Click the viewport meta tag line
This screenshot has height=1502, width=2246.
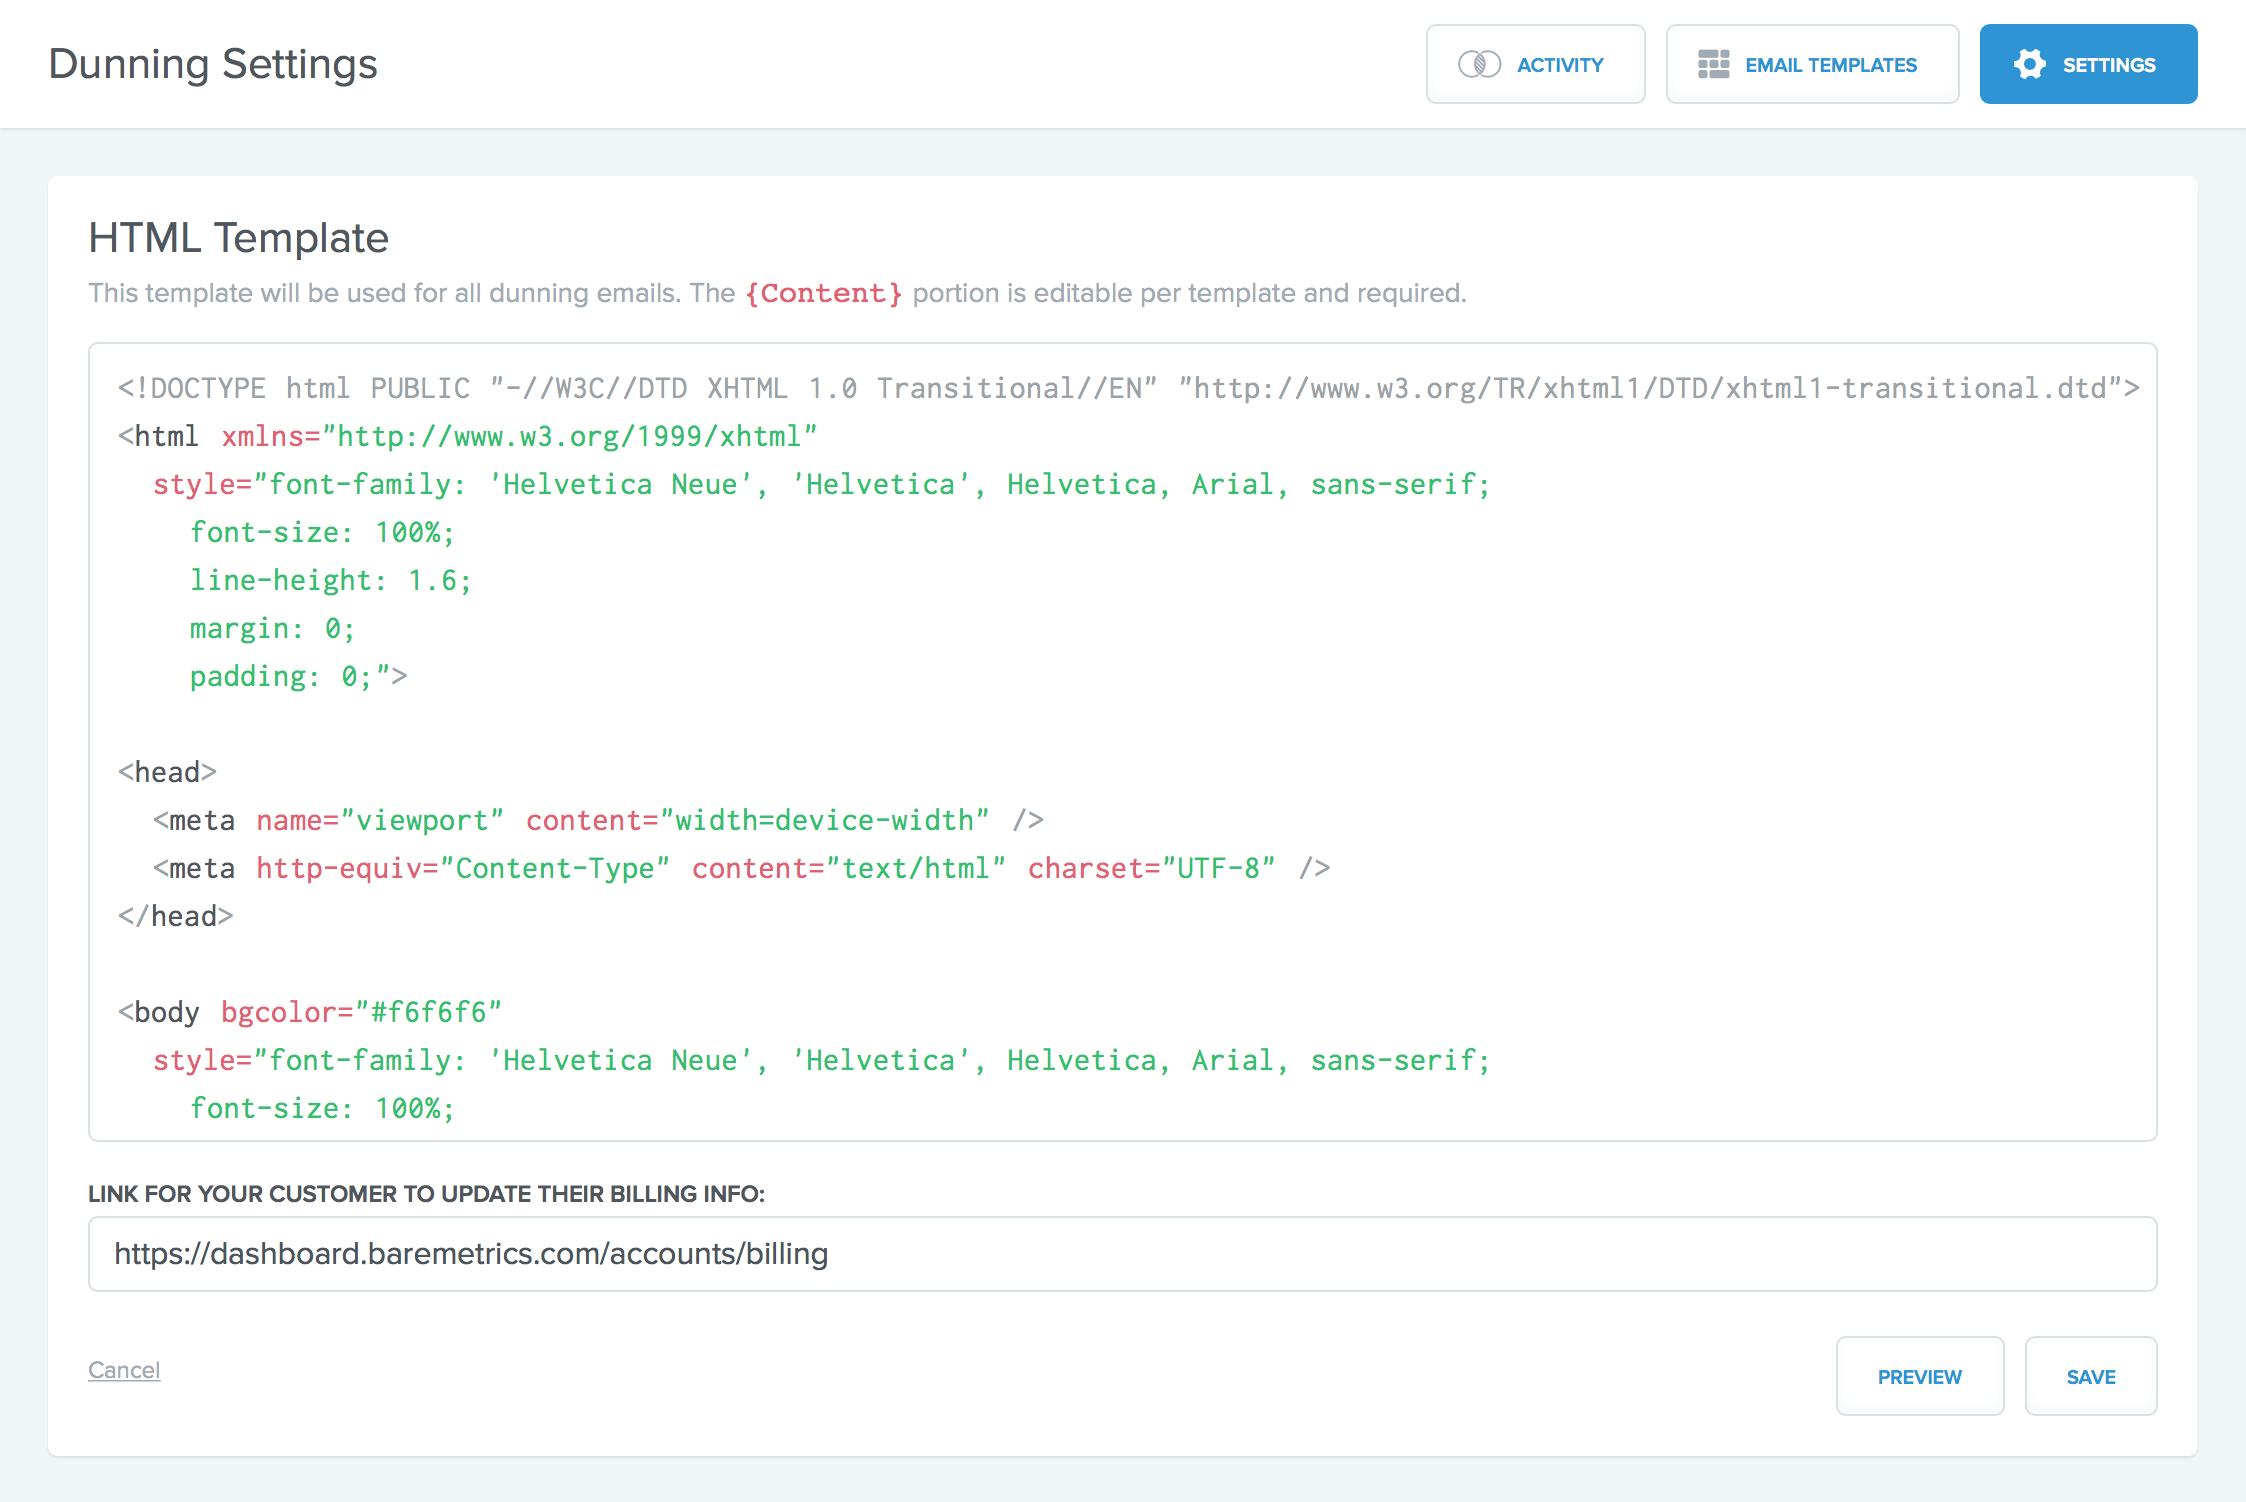(597, 820)
